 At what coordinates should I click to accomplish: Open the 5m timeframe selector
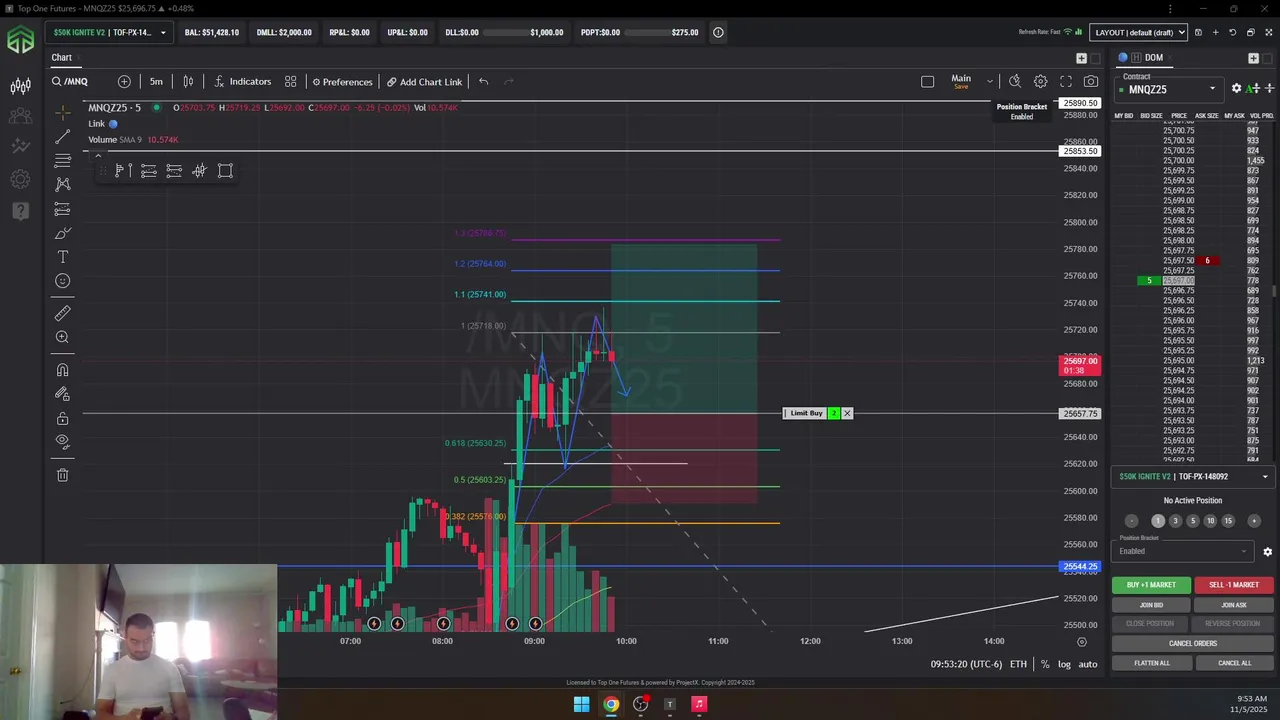pos(157,81)
